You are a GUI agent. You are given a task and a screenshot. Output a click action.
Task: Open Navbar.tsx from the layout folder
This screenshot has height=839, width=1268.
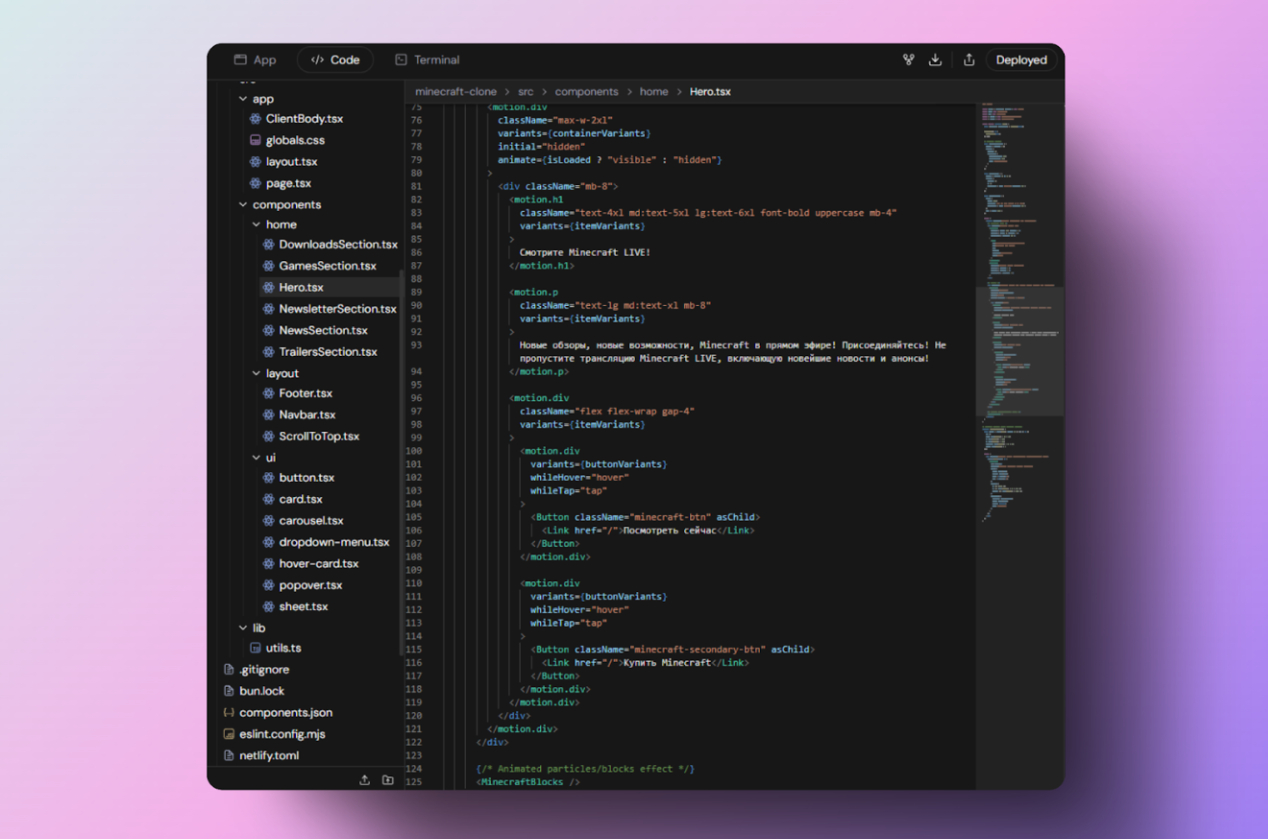pyautogui.click(x=307, y=415)
